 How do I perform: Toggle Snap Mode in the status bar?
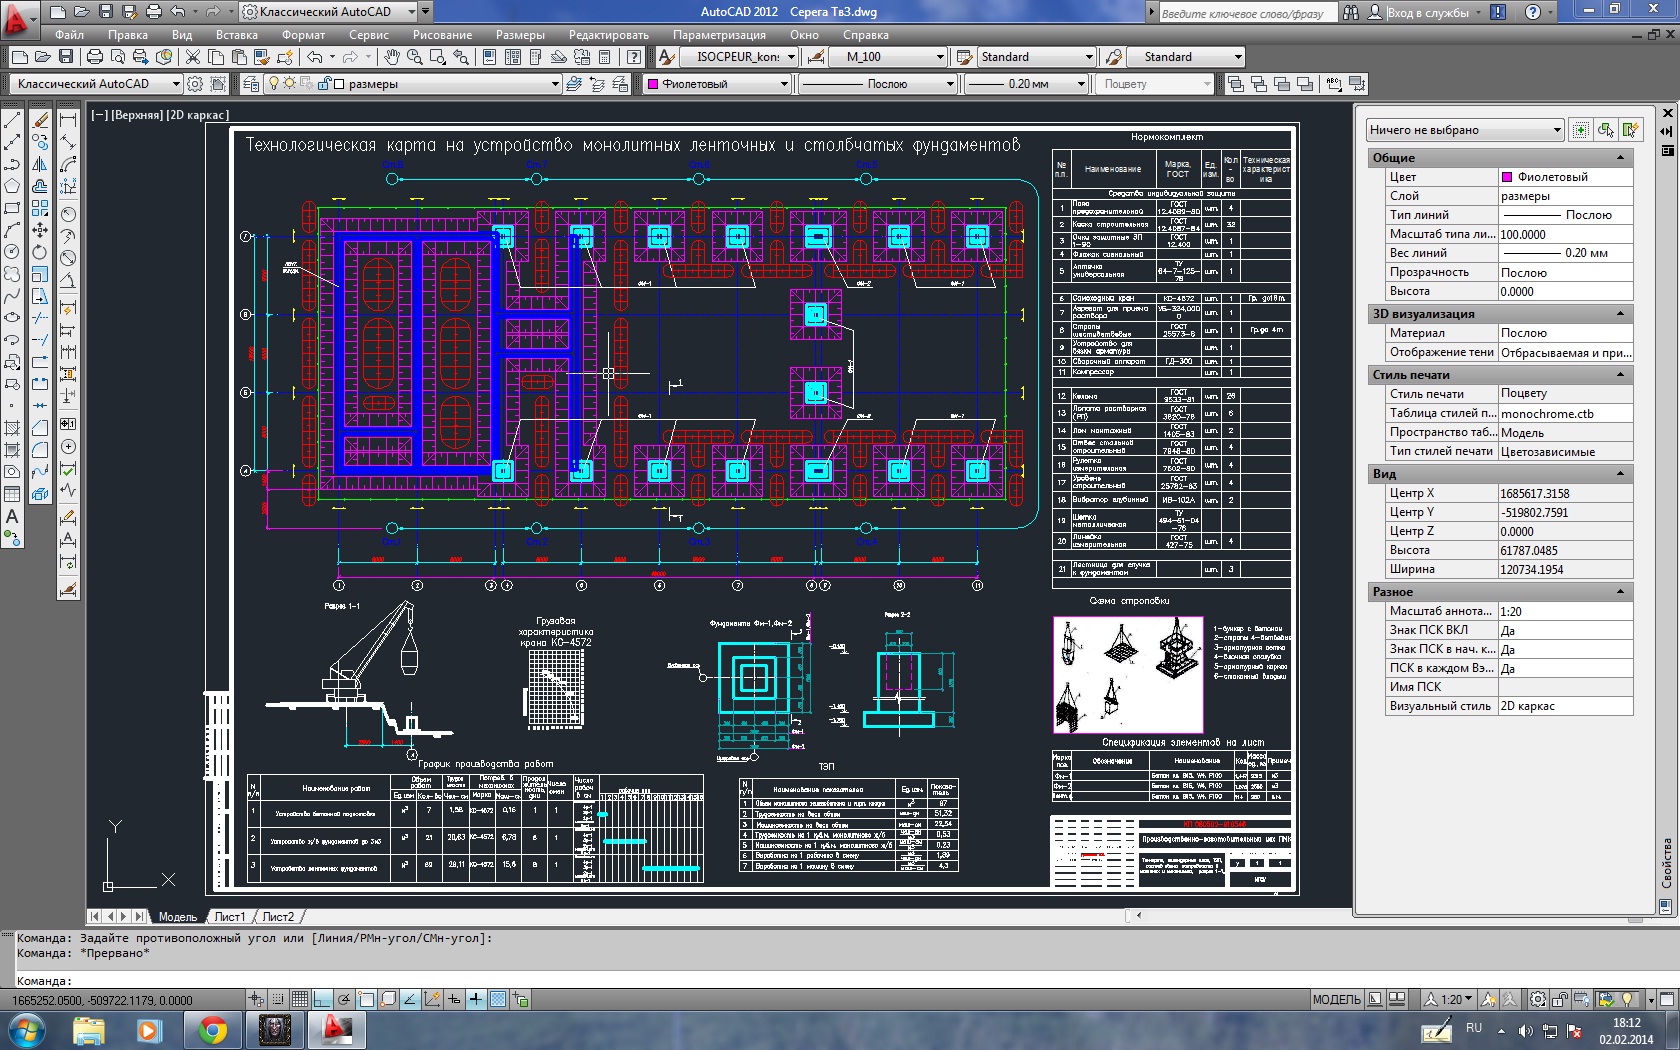(x=277, y=999)
